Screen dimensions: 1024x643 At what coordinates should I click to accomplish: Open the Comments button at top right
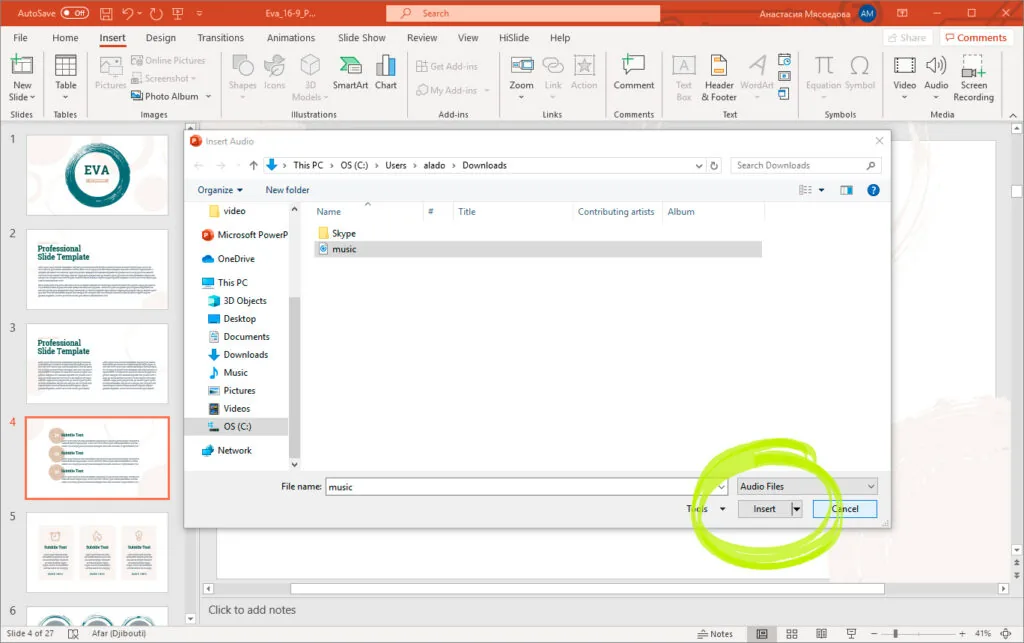point(976,38)
